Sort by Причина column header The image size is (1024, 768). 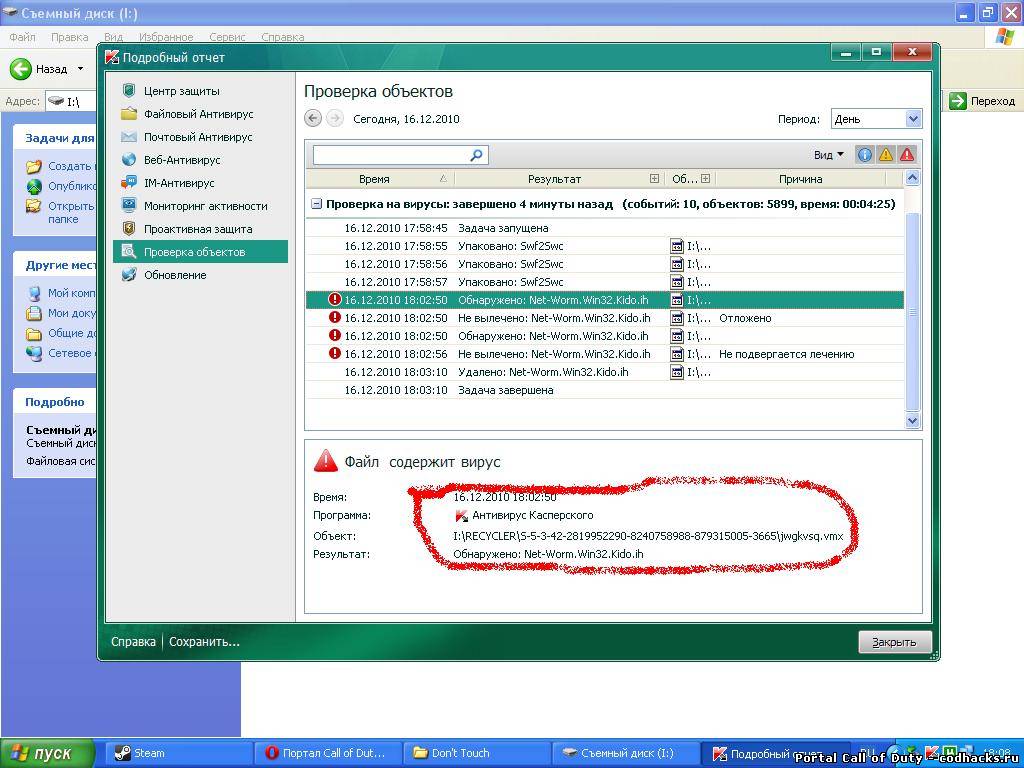point(801,178)
